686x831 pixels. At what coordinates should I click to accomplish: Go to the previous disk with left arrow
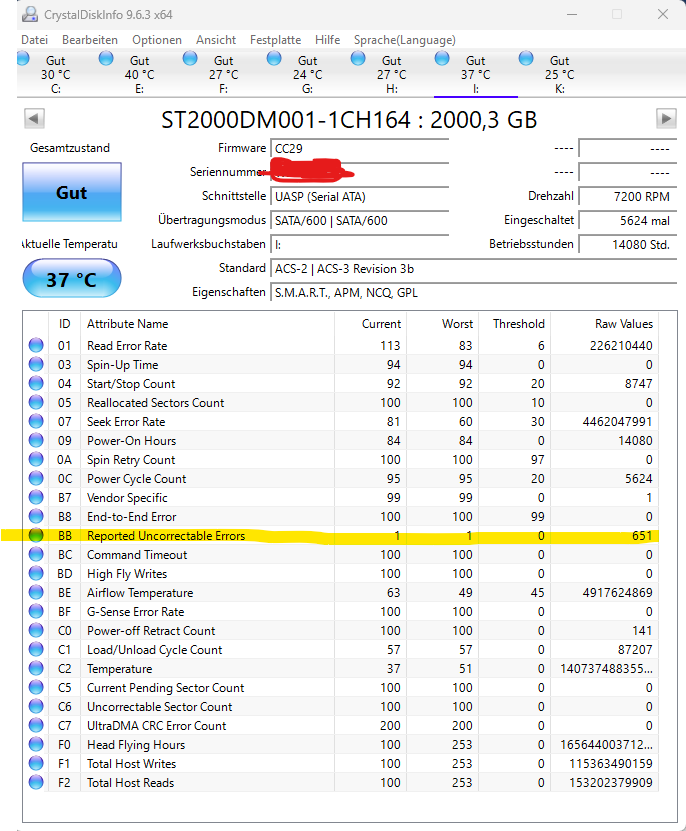34,119
